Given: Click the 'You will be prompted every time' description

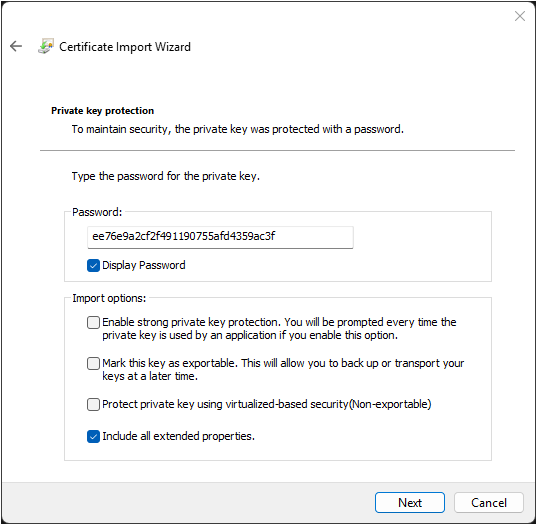Looking at the screenshot, I should coord(279,328).
